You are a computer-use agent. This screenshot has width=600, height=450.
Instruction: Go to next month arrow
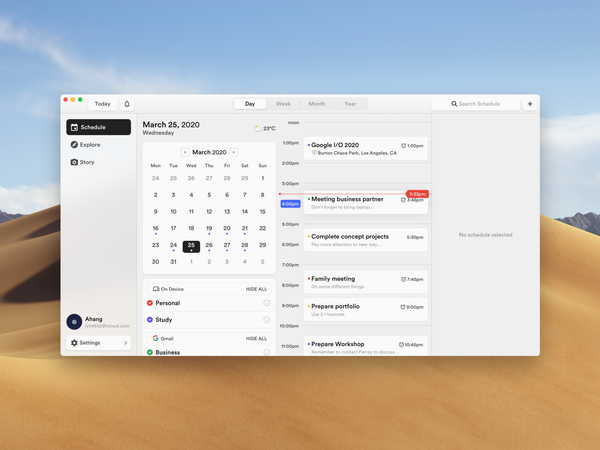coord(234,152)
